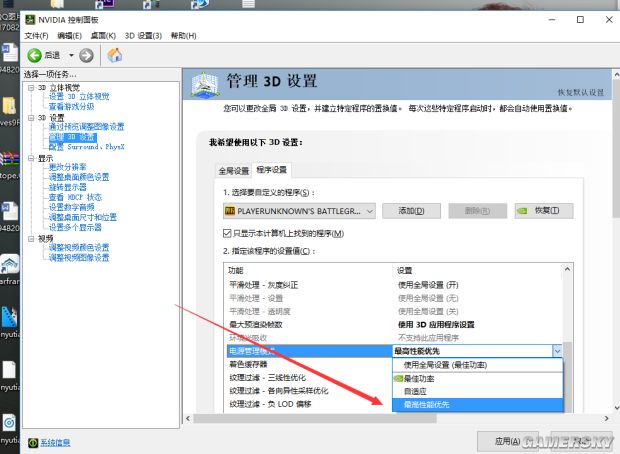Image resolution: width=620 pixels, height=454 pixels.
Task: Open the PLAYERUNKNOWN'S BATTLEGROUNDS program dropdown
Action: click(x=369, y=211)
